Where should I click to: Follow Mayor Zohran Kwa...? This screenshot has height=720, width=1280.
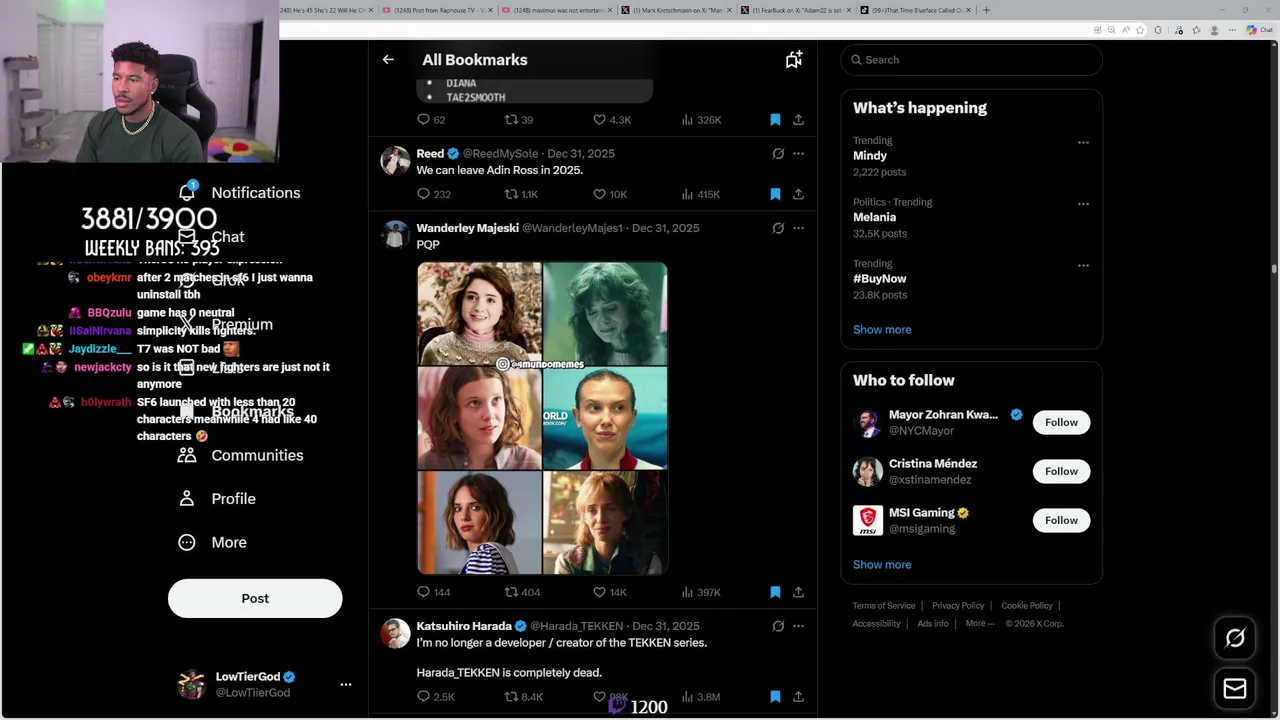click(1061, 422)
